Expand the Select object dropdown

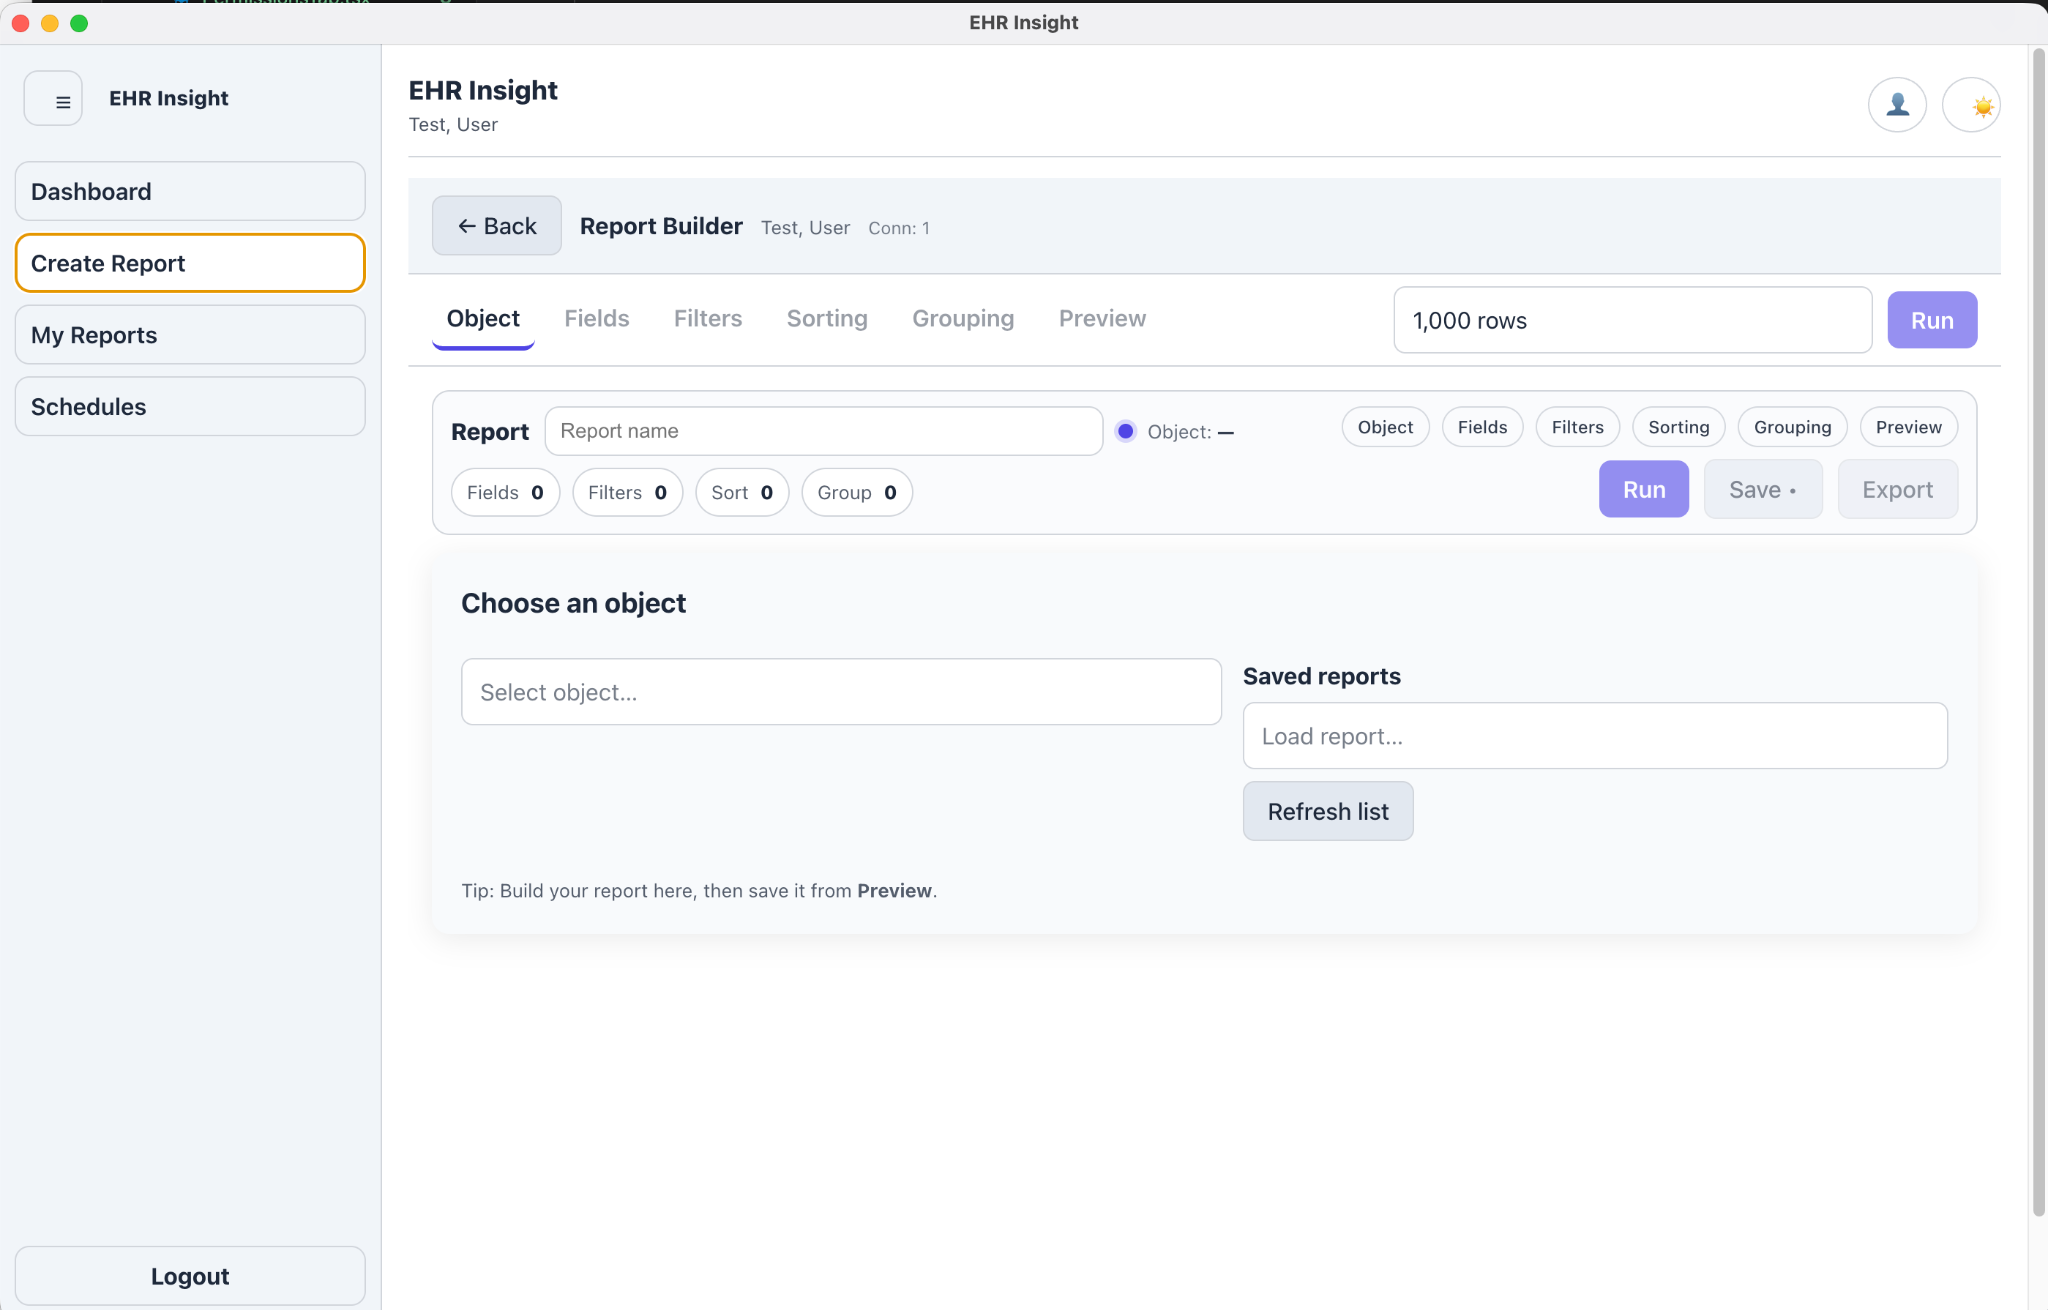840,692
